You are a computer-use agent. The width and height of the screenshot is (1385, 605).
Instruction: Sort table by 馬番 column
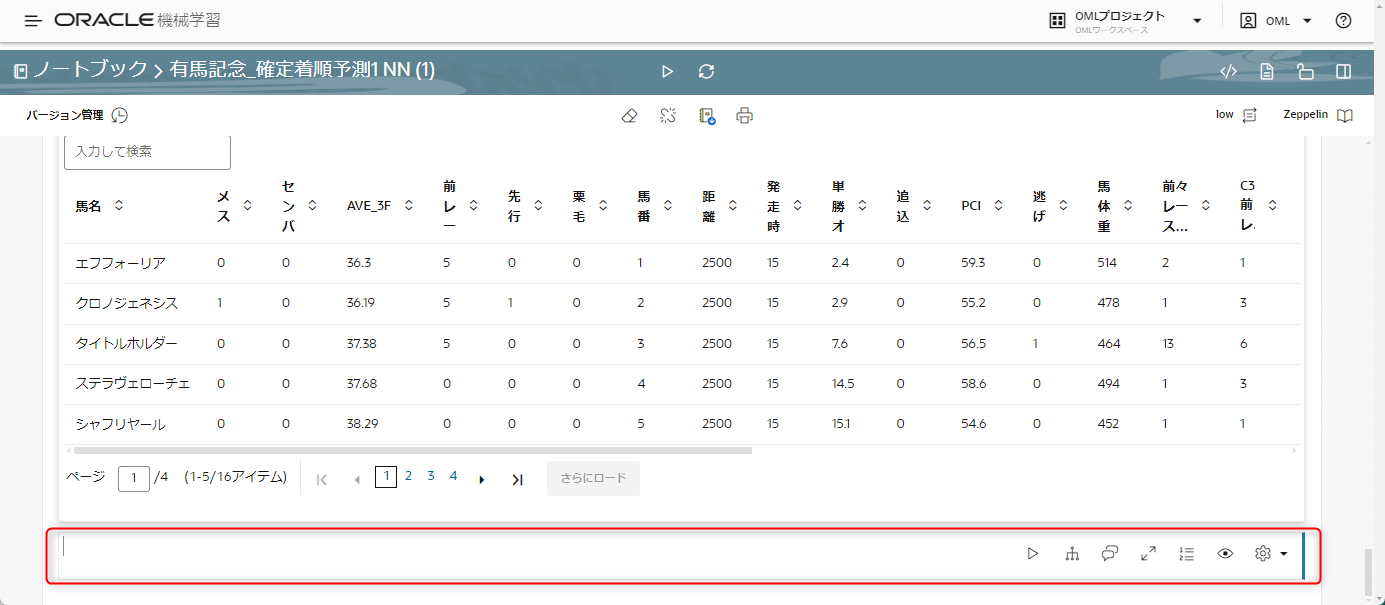[668, 206]
